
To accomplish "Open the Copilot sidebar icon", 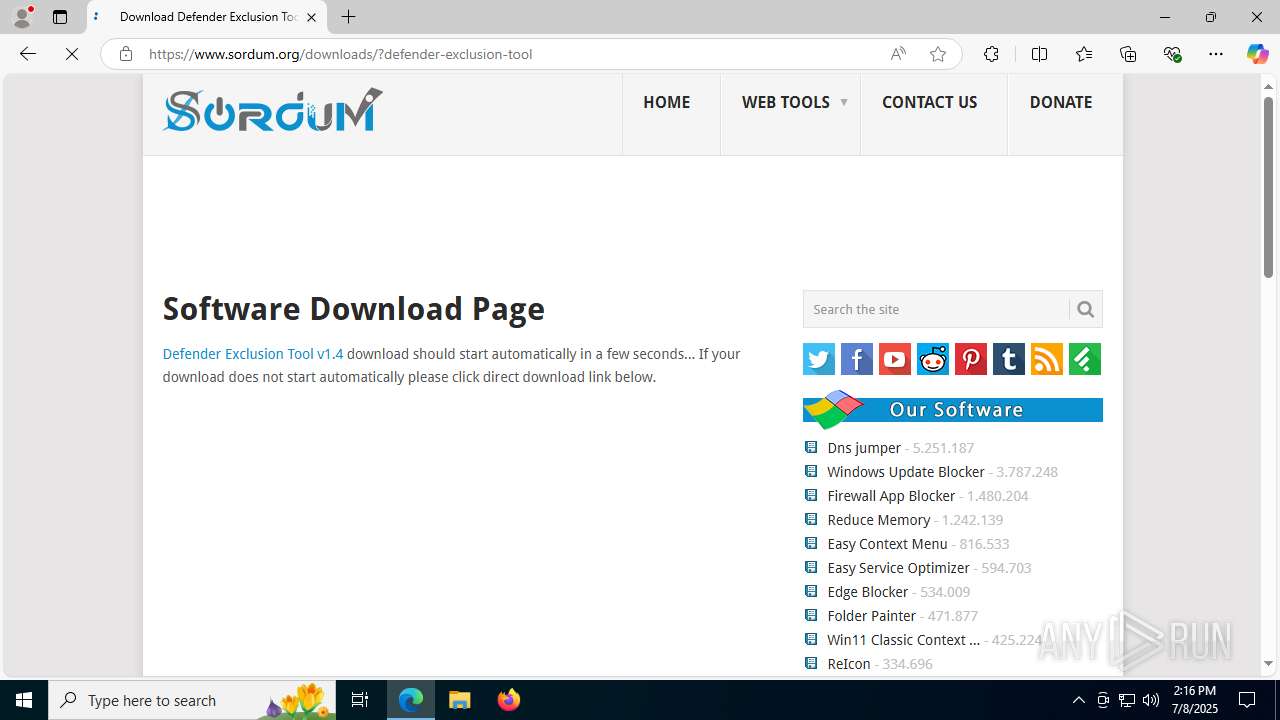I will pos(1257,54).
